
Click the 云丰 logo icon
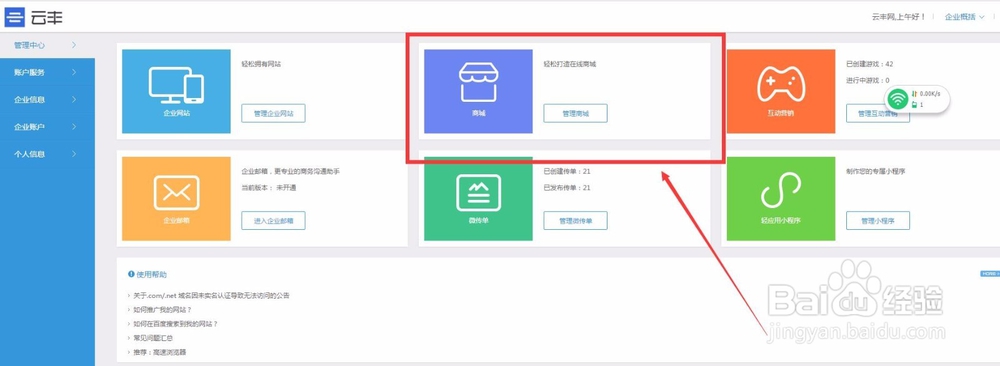click(x=15, y=17)
